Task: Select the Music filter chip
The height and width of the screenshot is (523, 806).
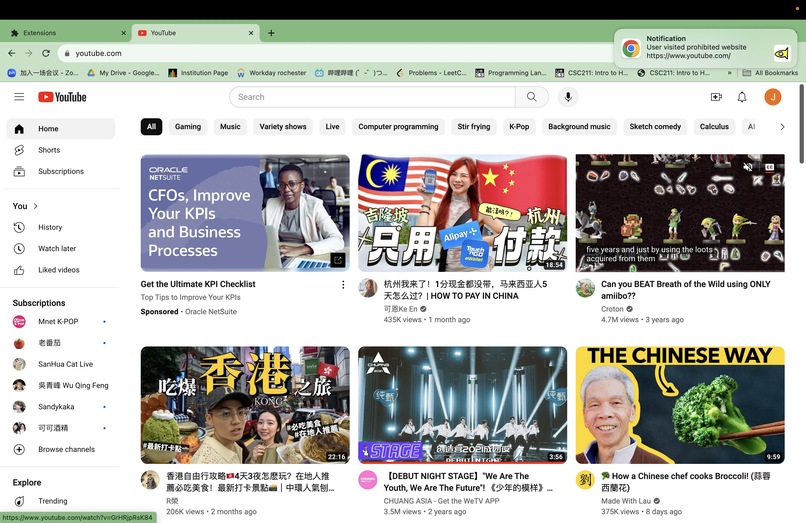Action: click(x=230, y=127)
